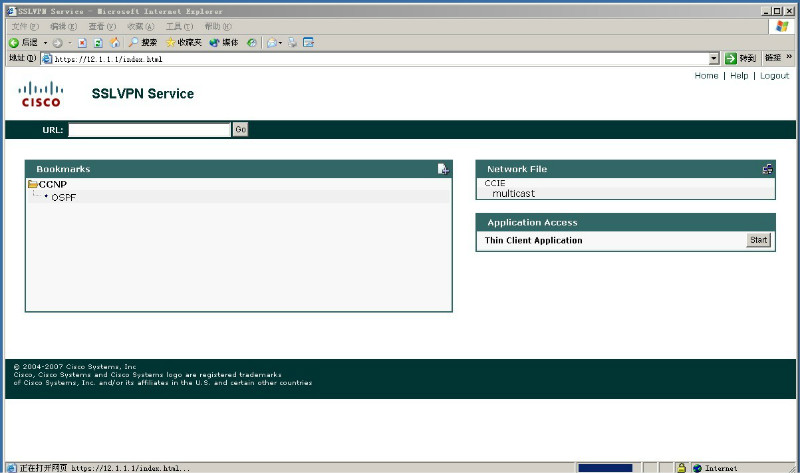Click the green Go (转到) arrow button
The image size is (800, 473).
[x=740, y=58]
